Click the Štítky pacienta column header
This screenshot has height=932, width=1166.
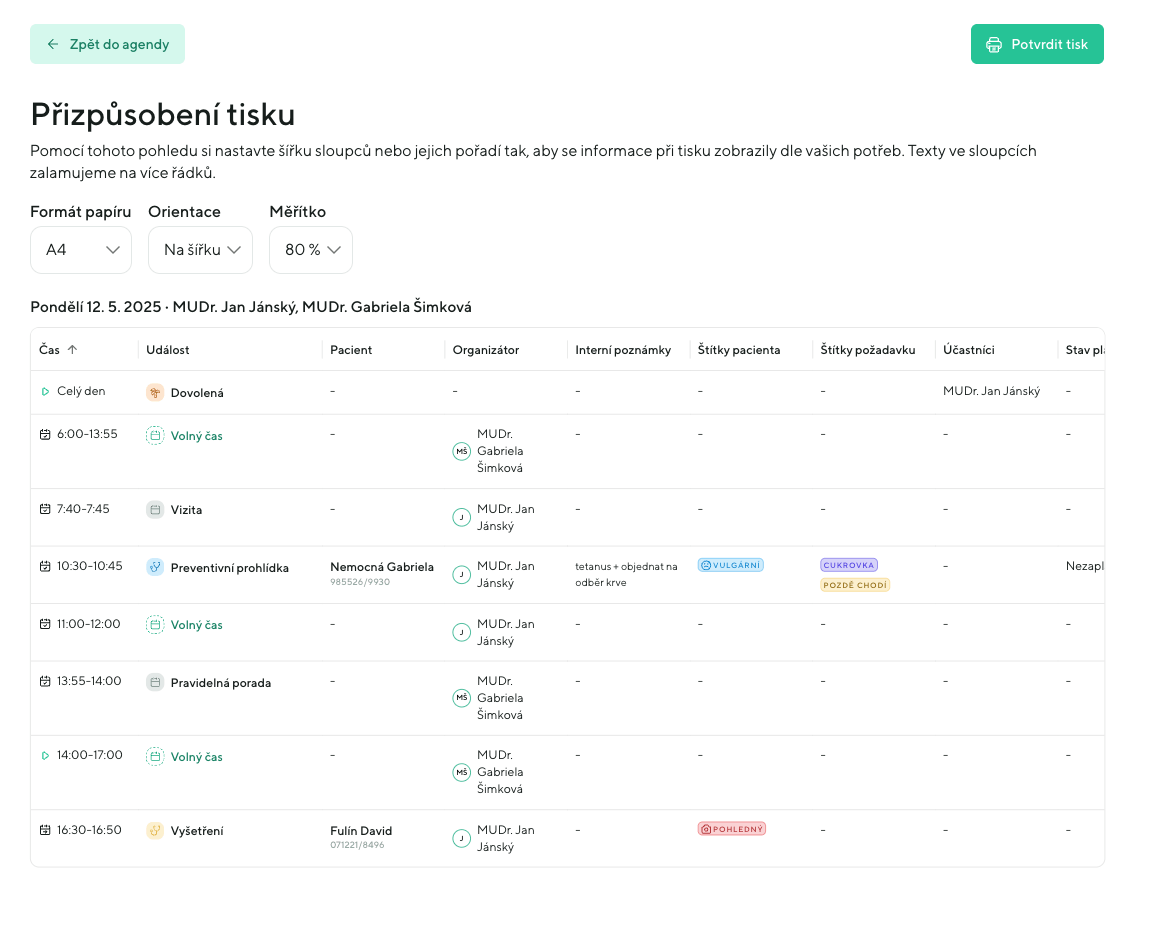tap(739, 350)
